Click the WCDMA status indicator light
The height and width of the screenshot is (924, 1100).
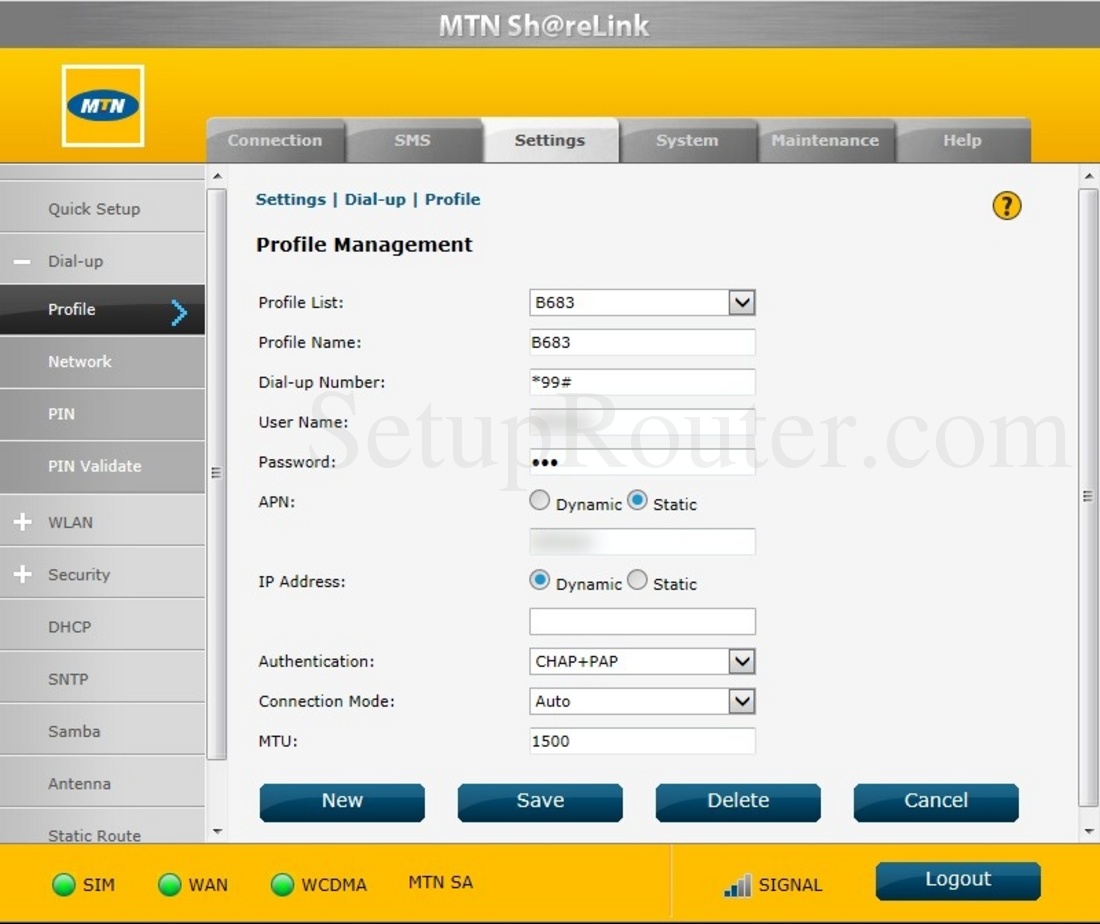coord(283,885)
